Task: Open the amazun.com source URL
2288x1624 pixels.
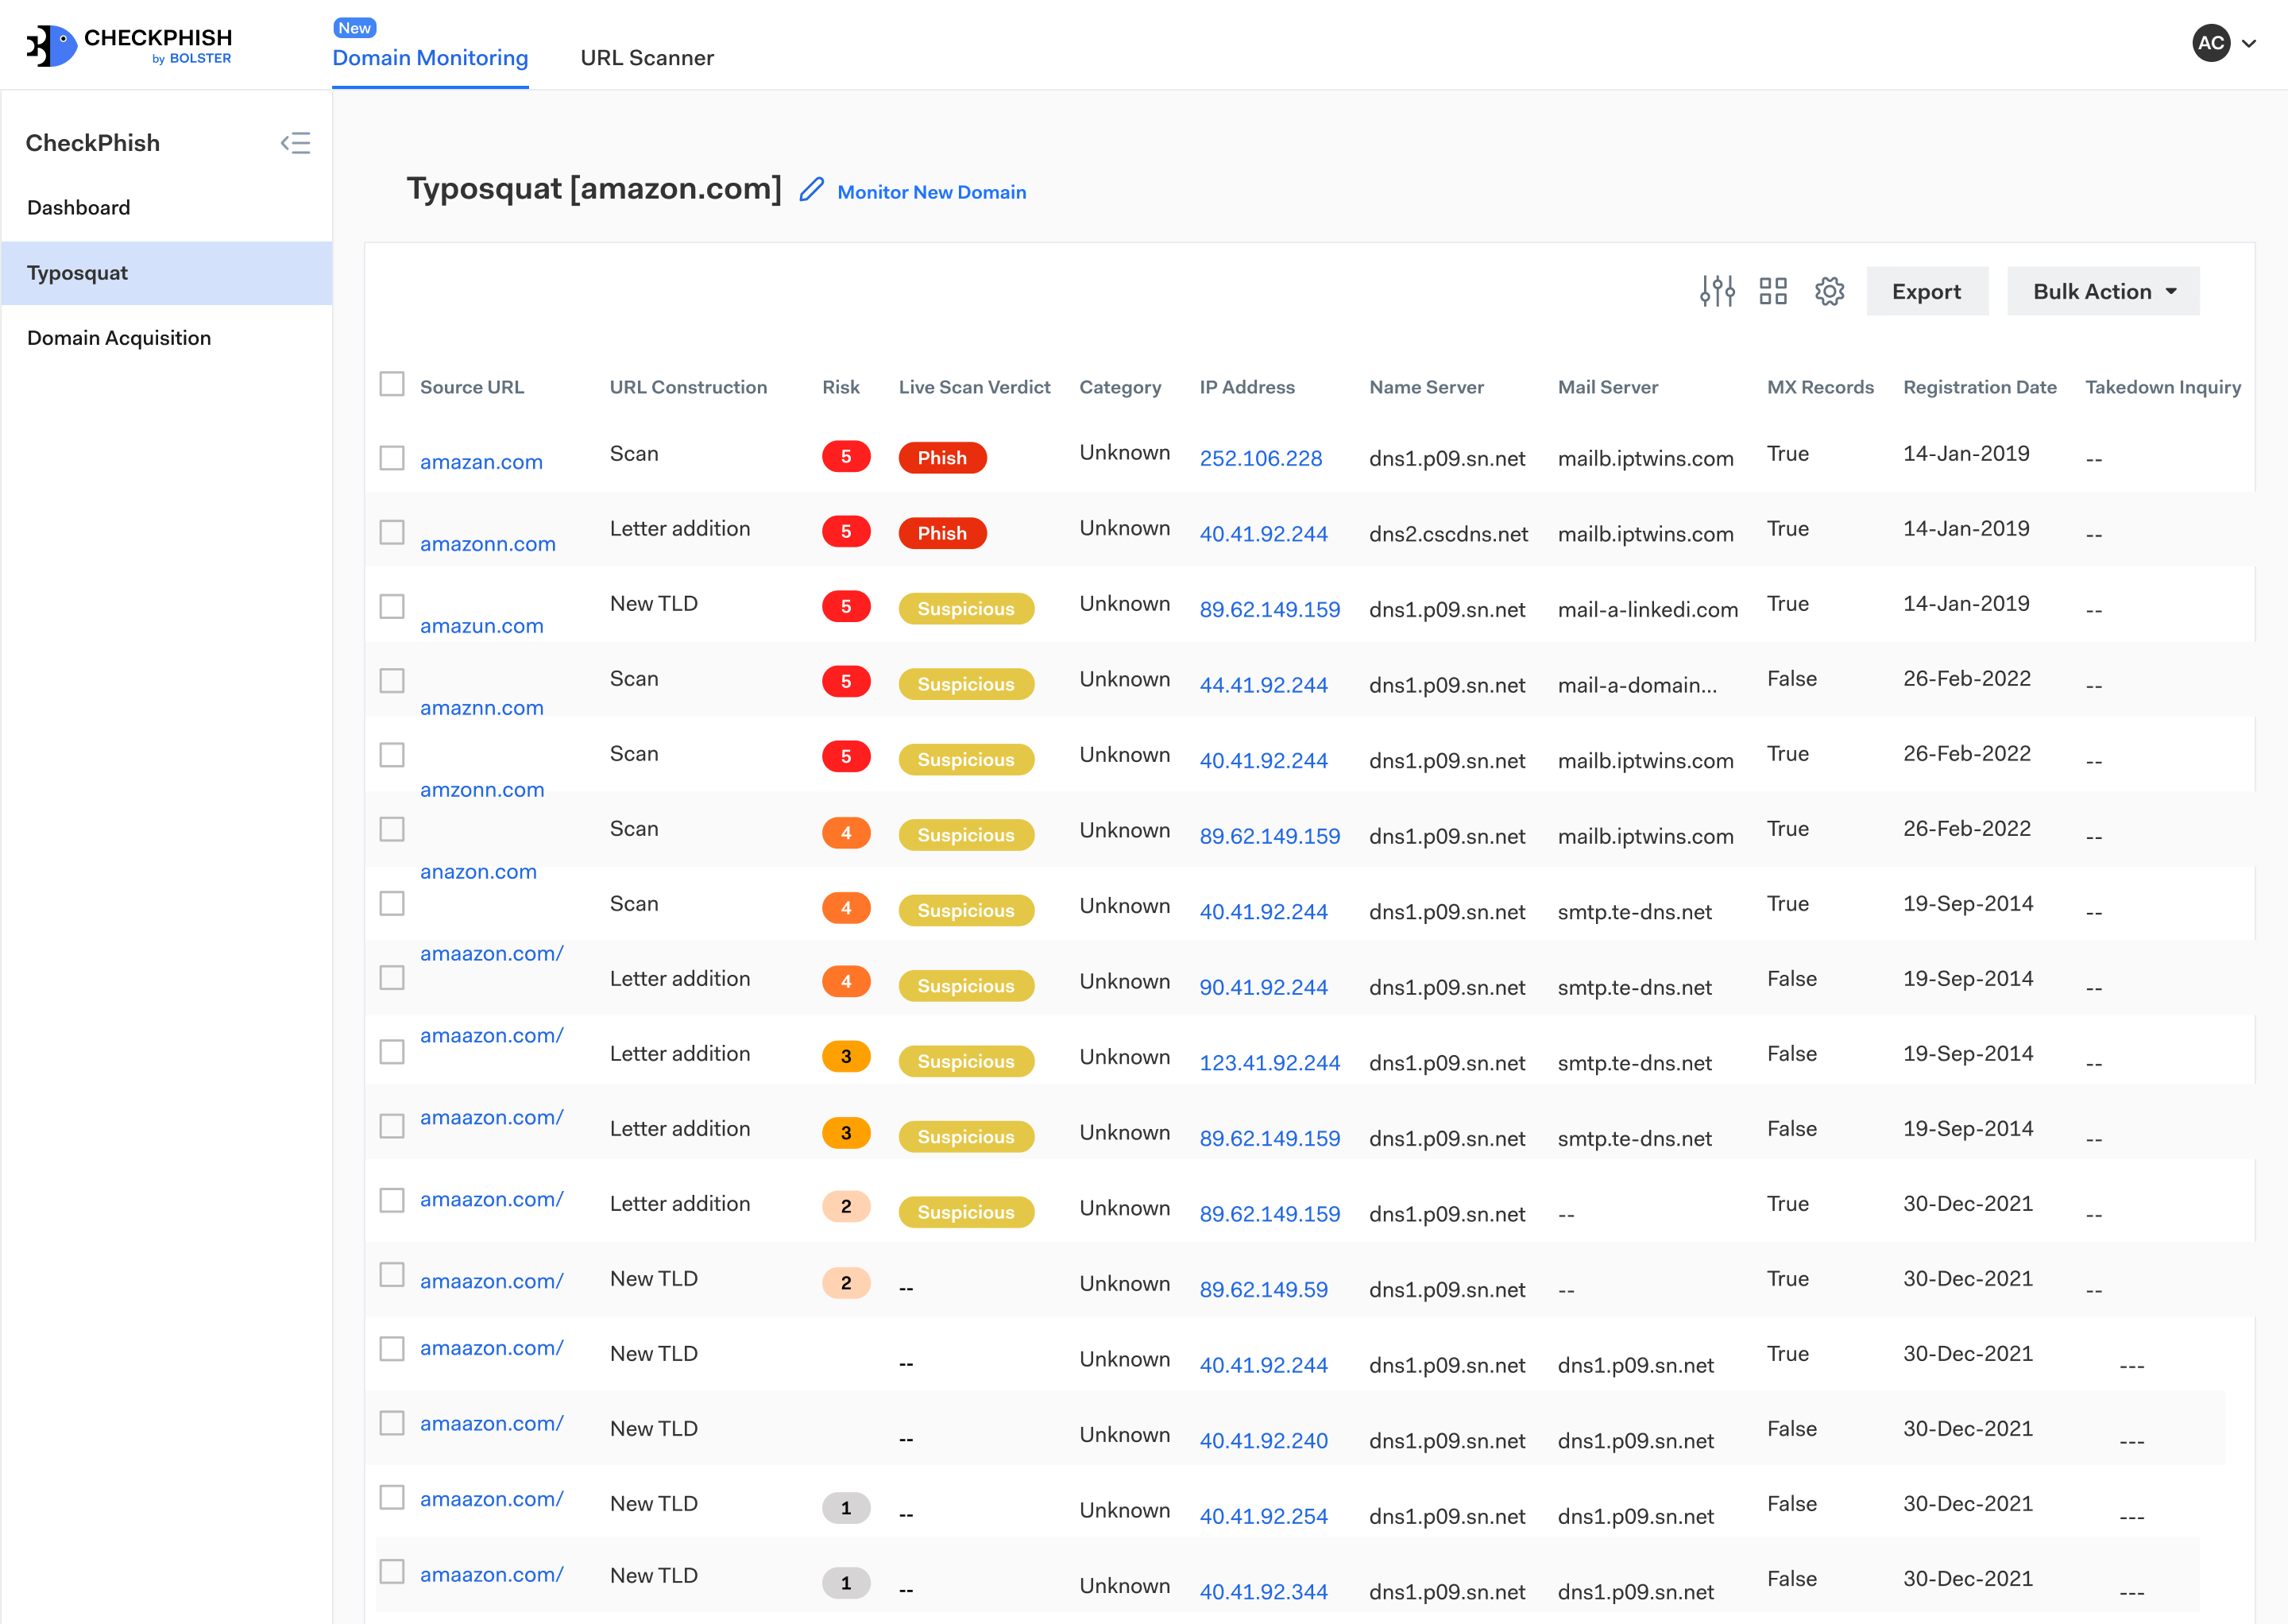Action: [x=482, y=626]
